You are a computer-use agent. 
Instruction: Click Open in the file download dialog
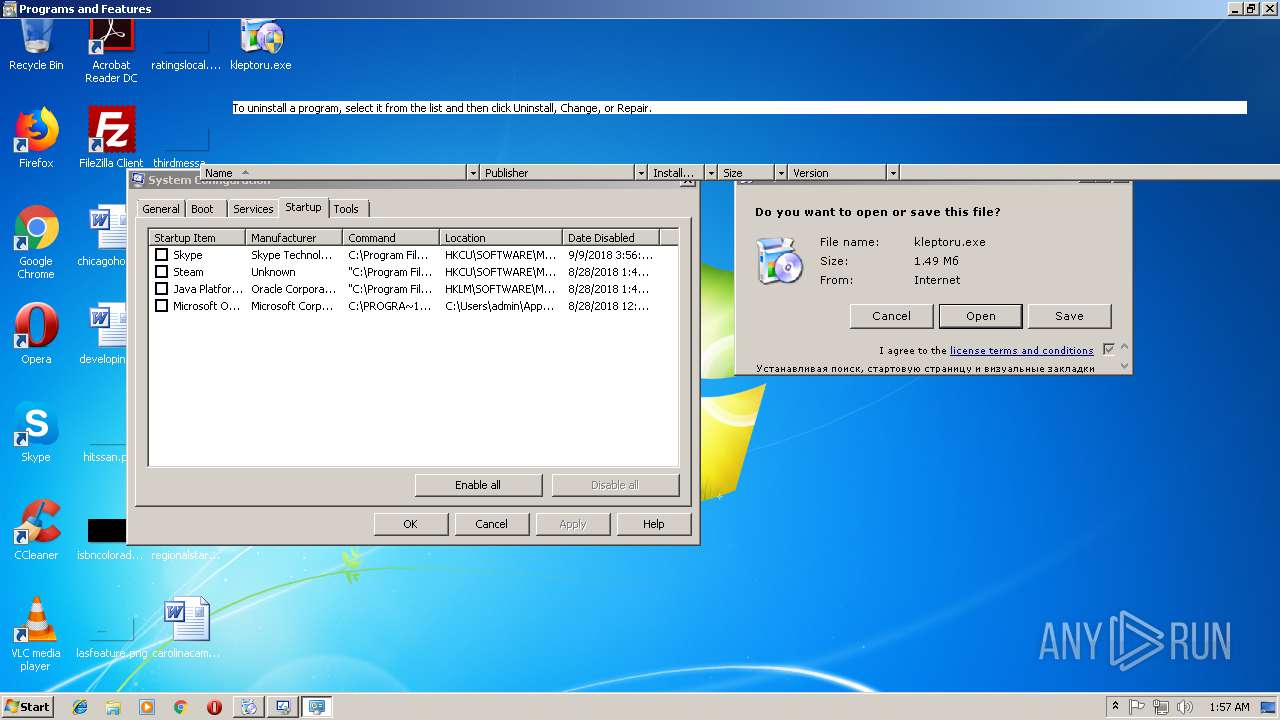point(980,316)
